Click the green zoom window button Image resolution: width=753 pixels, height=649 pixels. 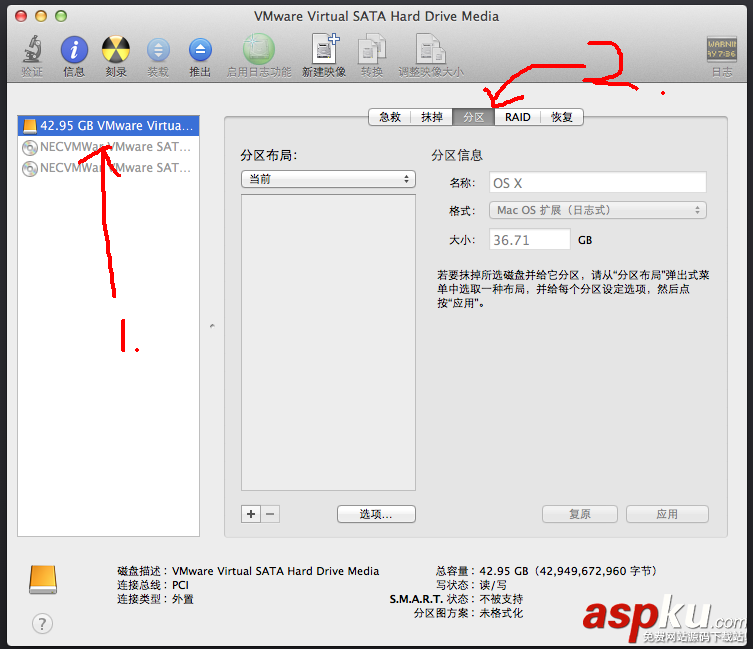point(61,16)
